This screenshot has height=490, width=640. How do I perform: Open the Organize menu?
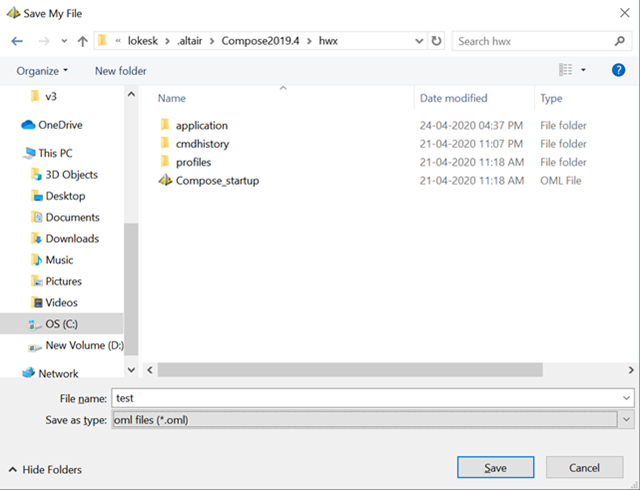point(43,71)
